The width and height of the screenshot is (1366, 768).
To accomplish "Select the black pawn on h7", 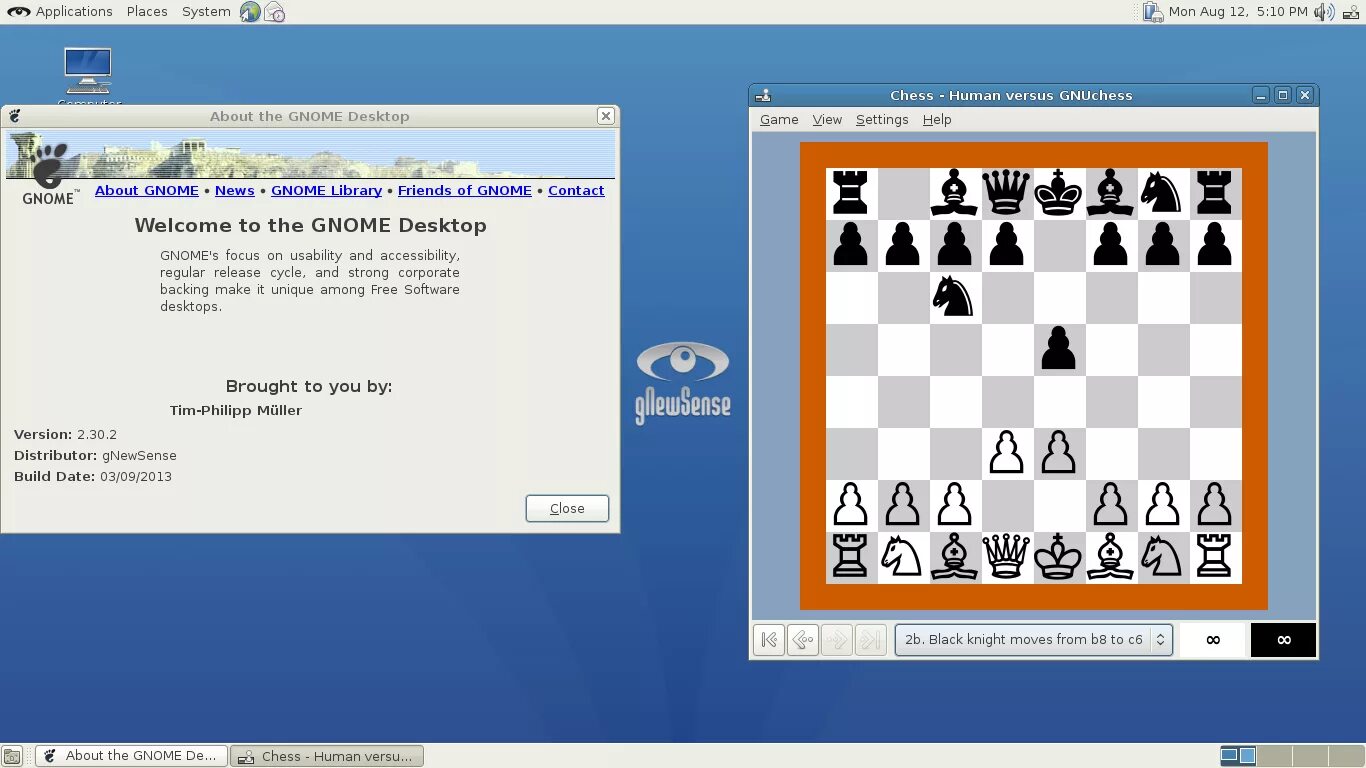I will pyautogui.click(x=1215, y=245).
